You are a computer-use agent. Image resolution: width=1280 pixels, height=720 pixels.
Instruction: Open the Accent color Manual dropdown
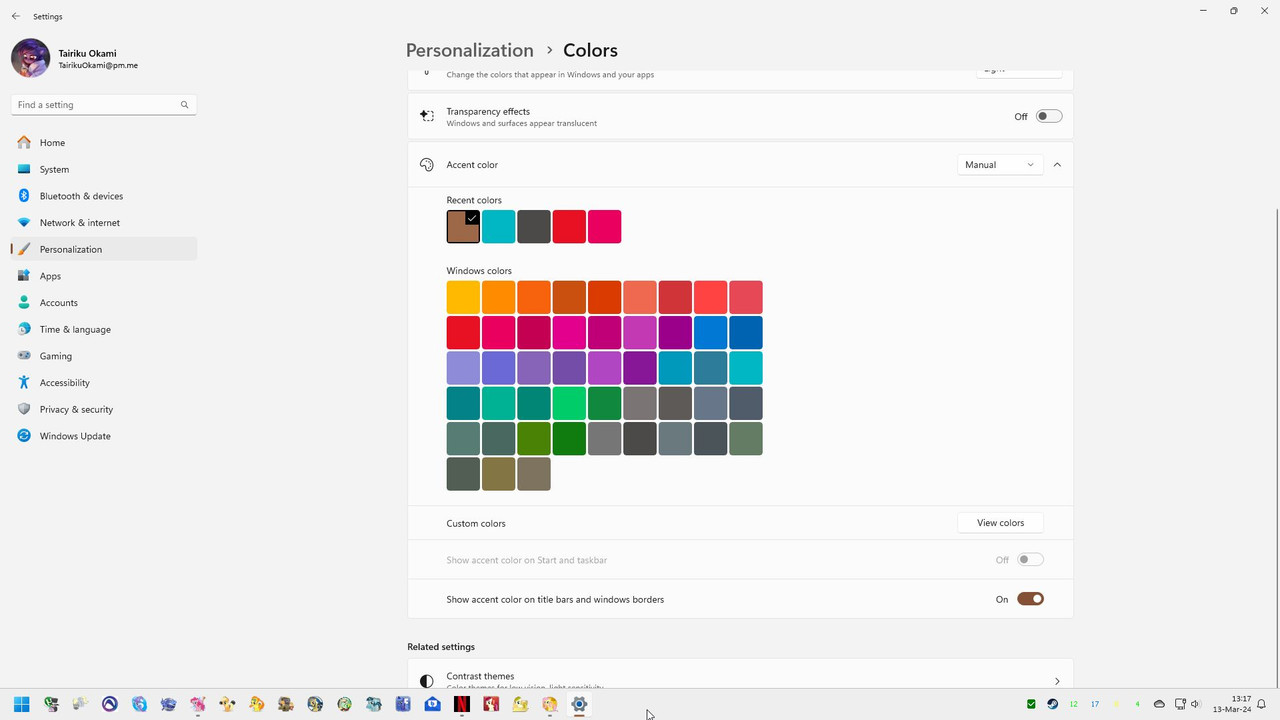(1000, 165)
